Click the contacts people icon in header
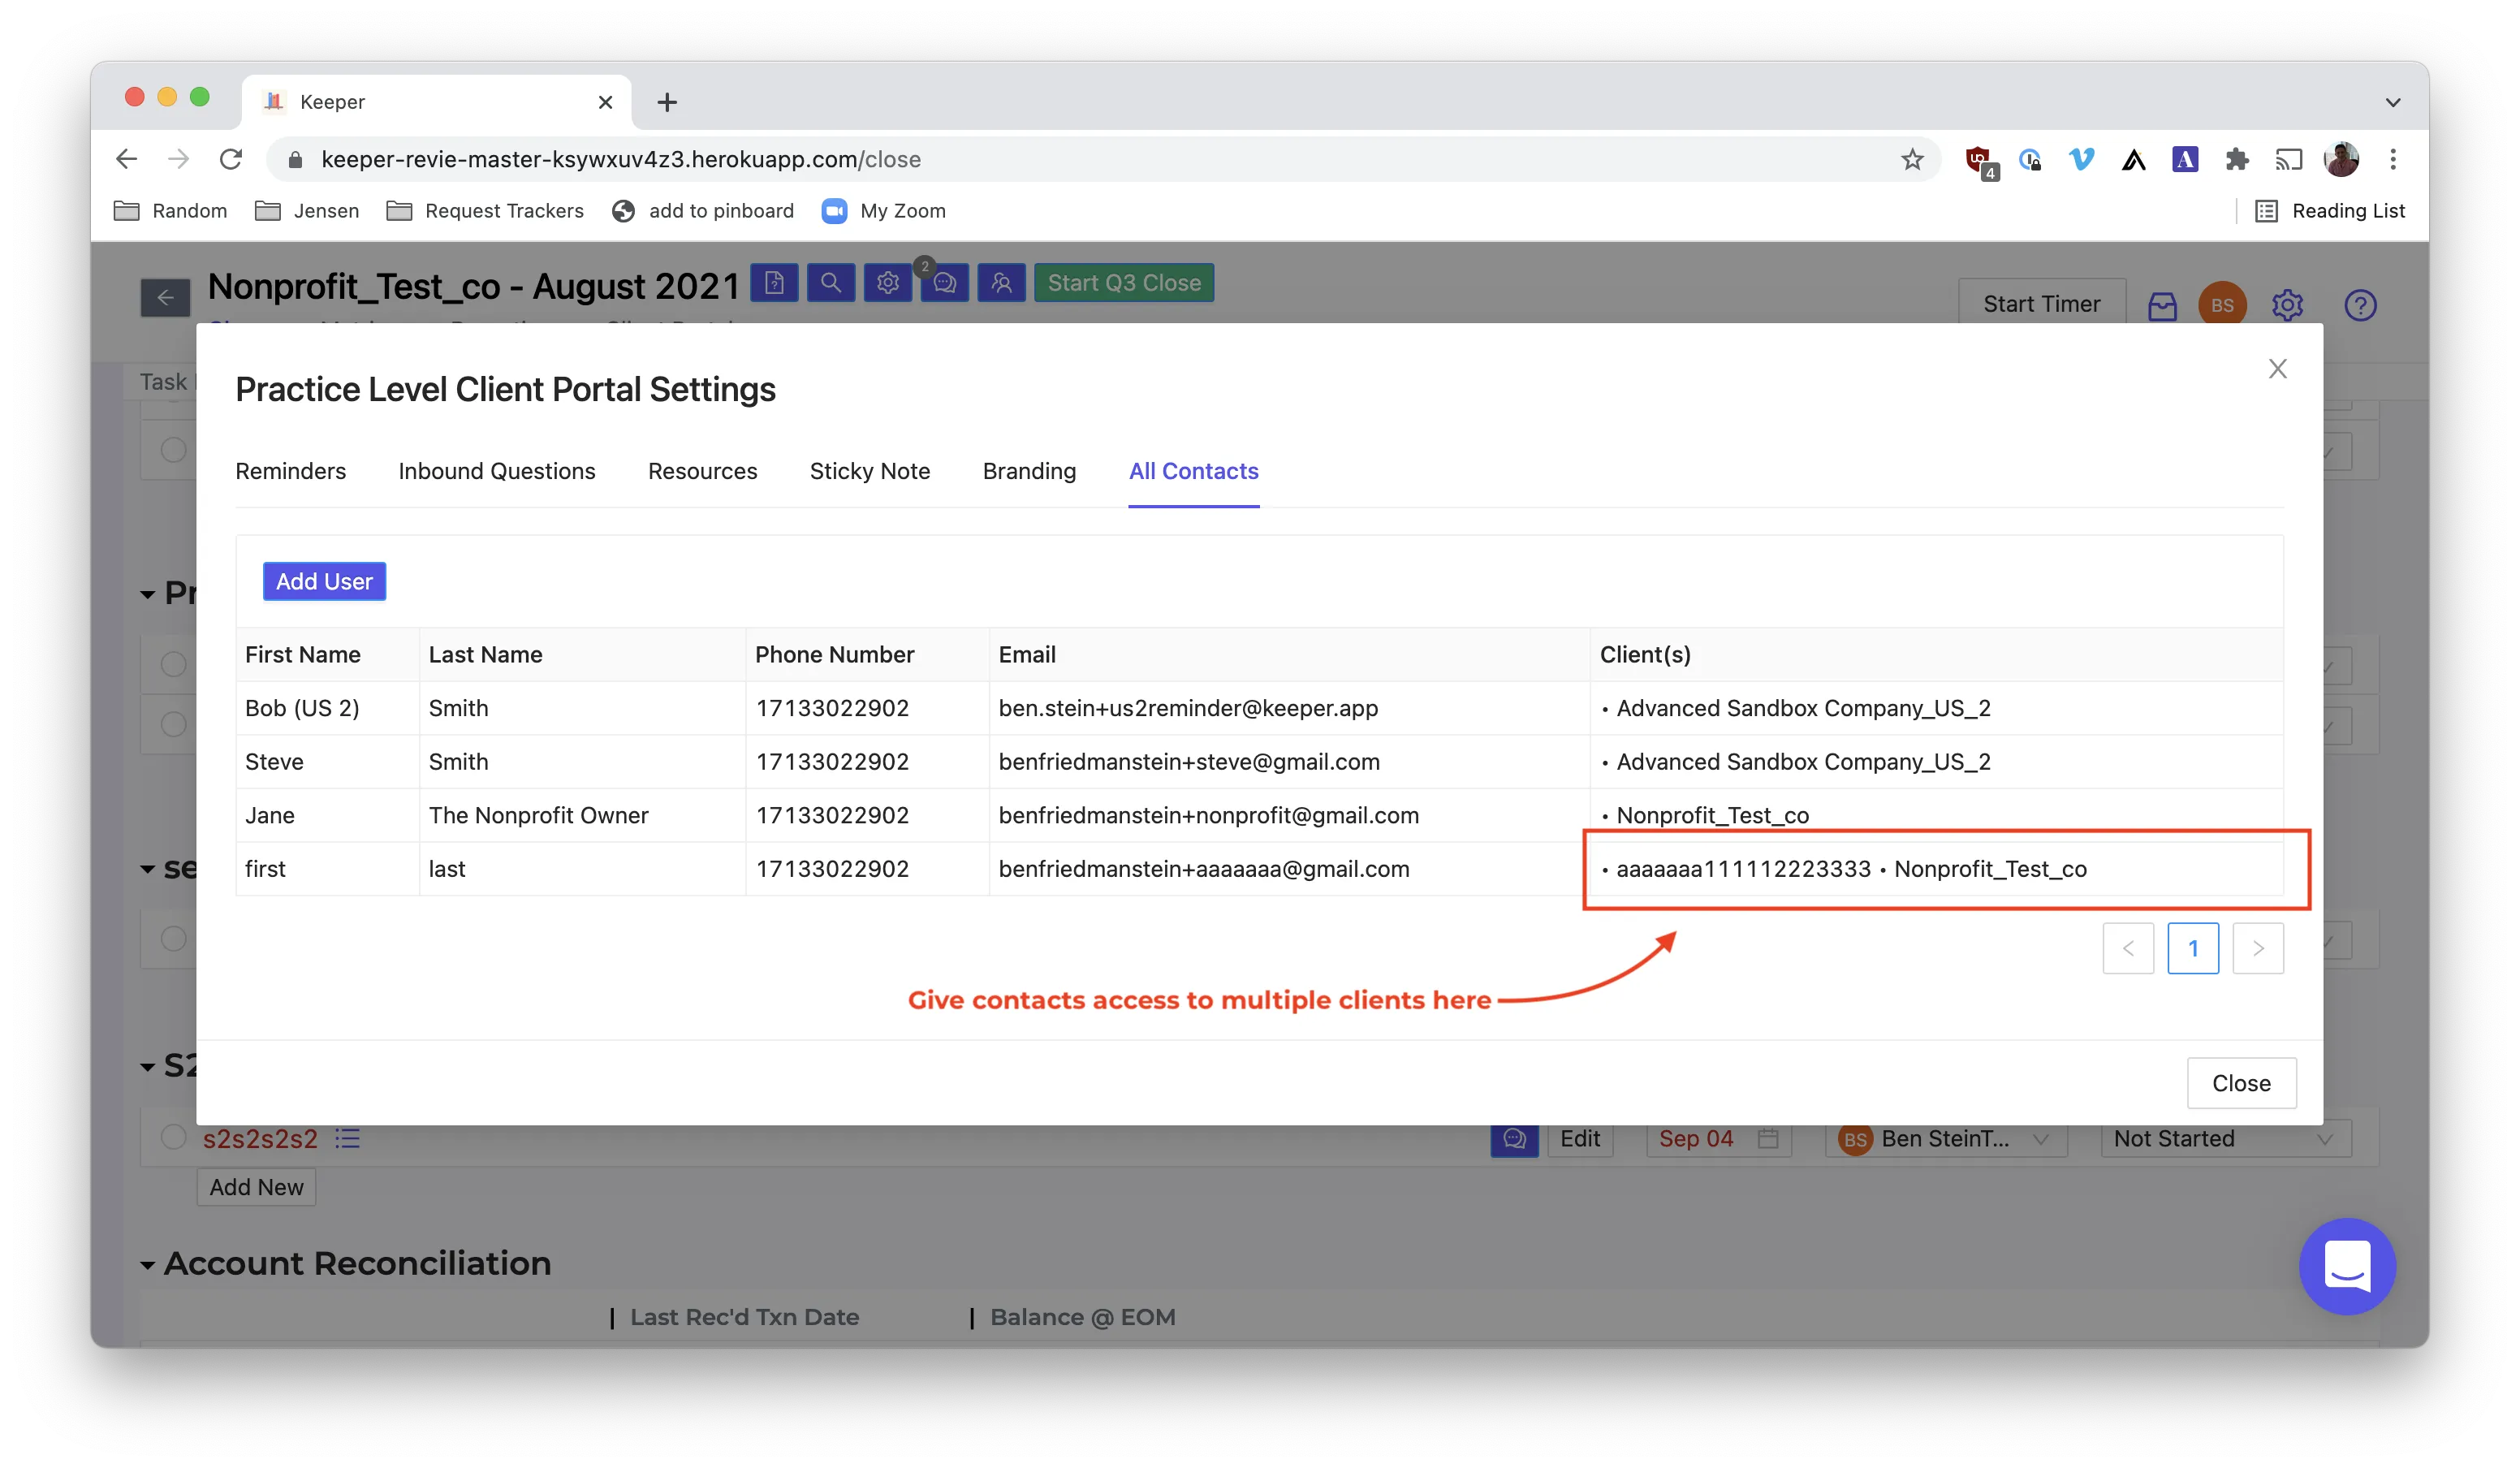The width and height of the screenshot is (2520, 1468). point(1002,284)
